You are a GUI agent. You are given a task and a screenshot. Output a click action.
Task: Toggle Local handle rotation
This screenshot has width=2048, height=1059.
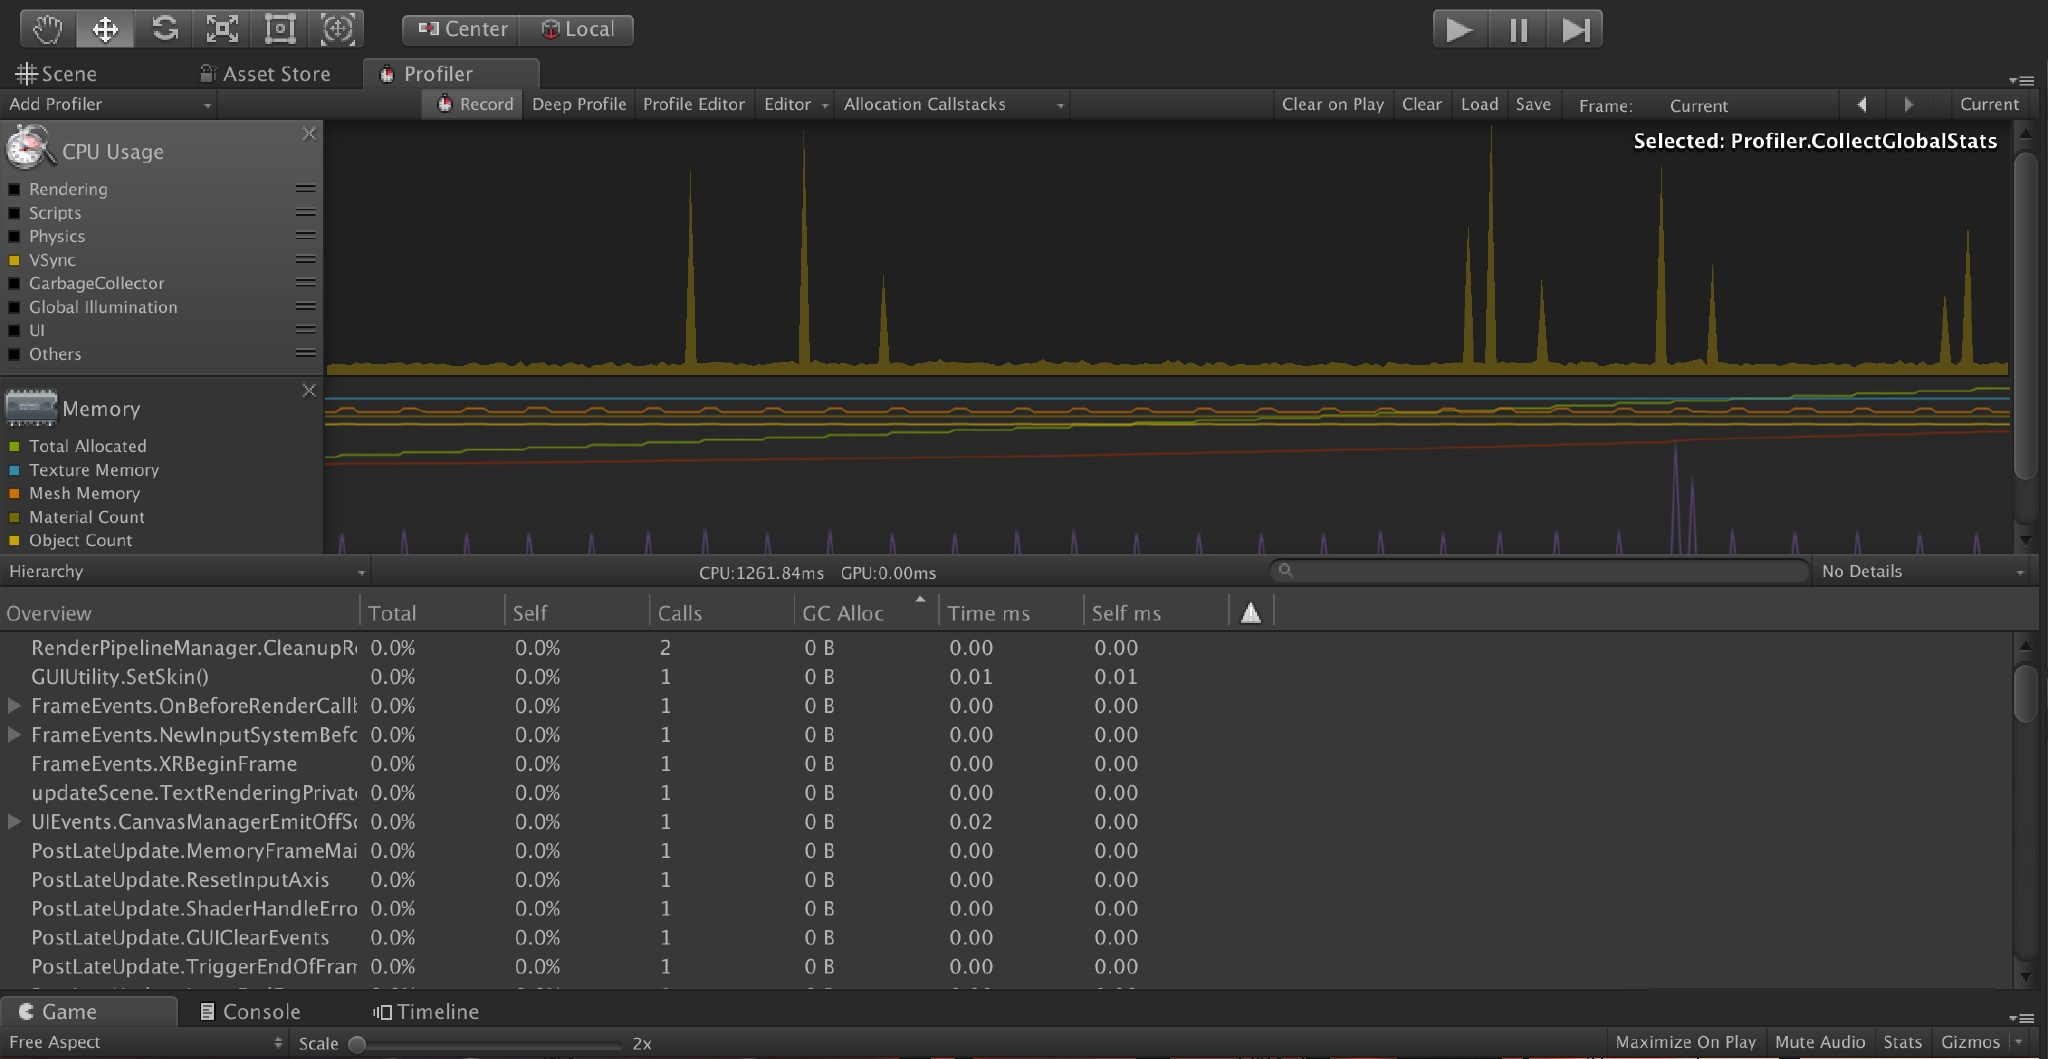[577, 29]
